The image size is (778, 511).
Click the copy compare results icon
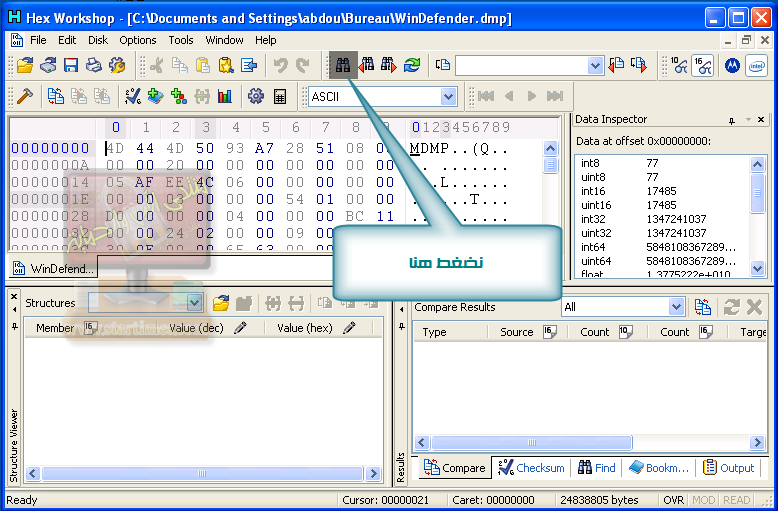[703, 307]
